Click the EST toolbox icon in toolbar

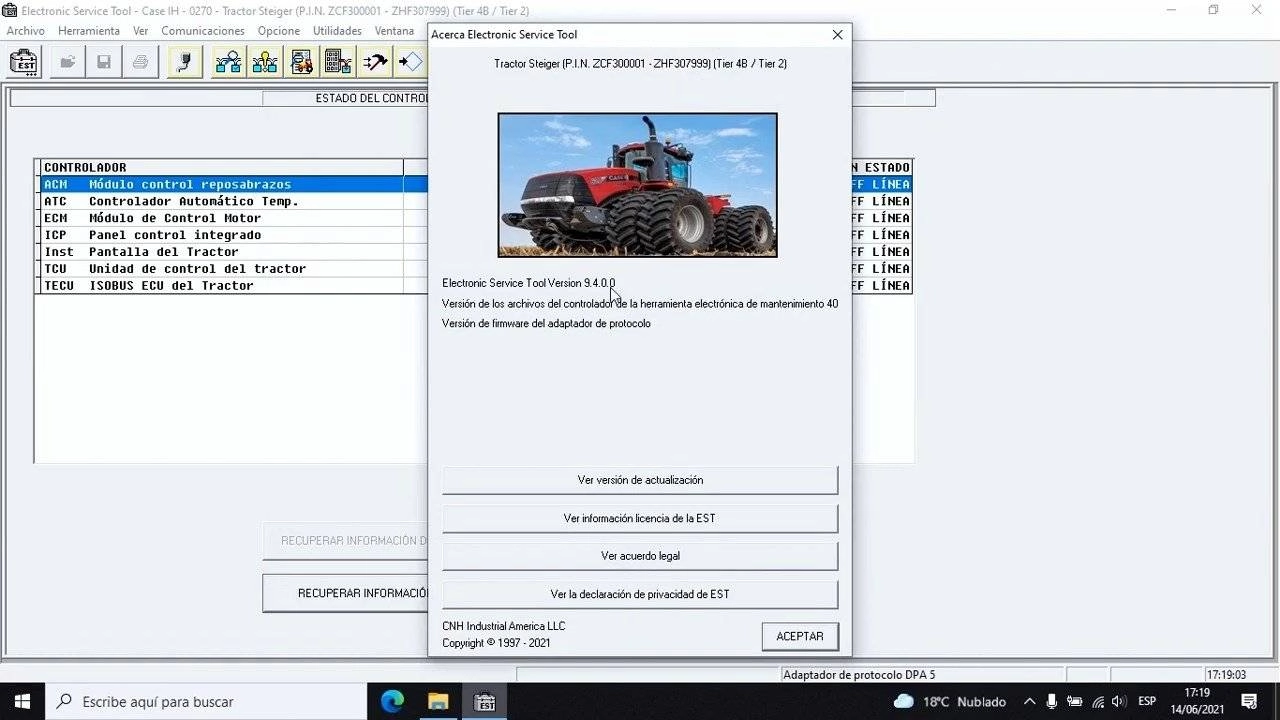click(x=23, y=62)
